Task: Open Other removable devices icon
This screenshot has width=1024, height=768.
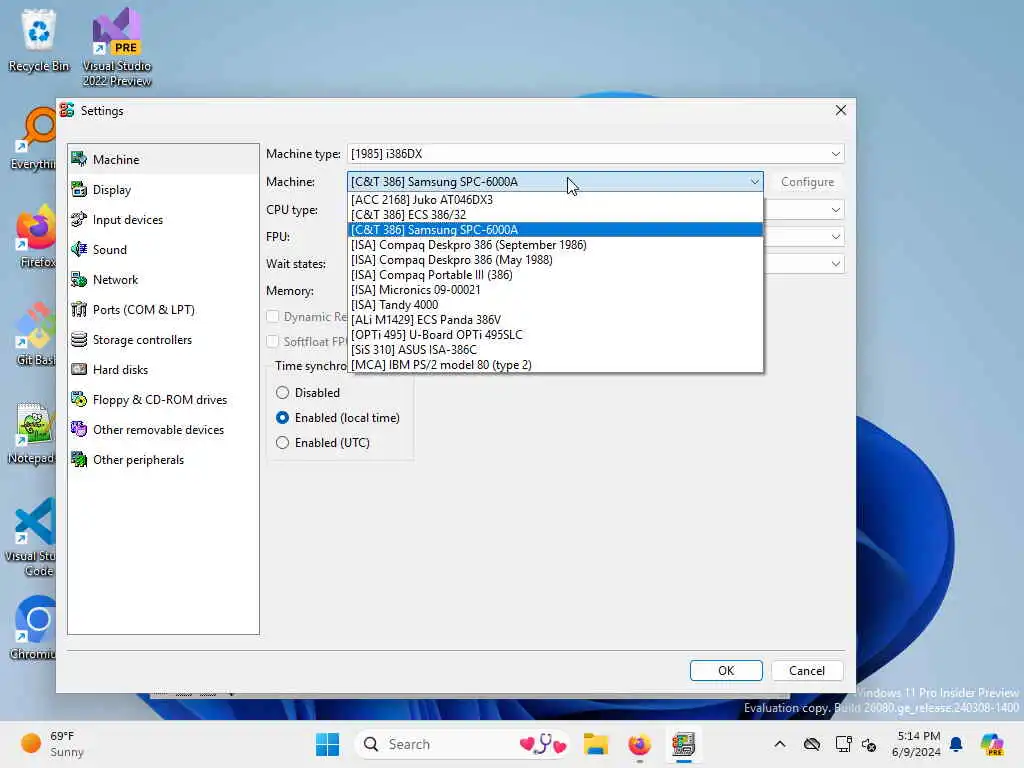Action: 79,429
